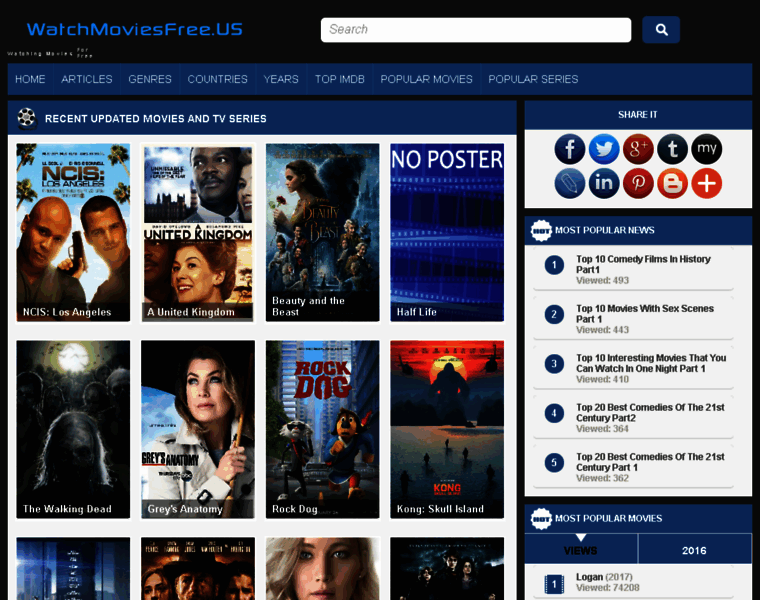The width and height of the screenshot is (760, 600).
Task: Click number 4 badge beside Comedies Part2 news
Action: tap(554, 413)
